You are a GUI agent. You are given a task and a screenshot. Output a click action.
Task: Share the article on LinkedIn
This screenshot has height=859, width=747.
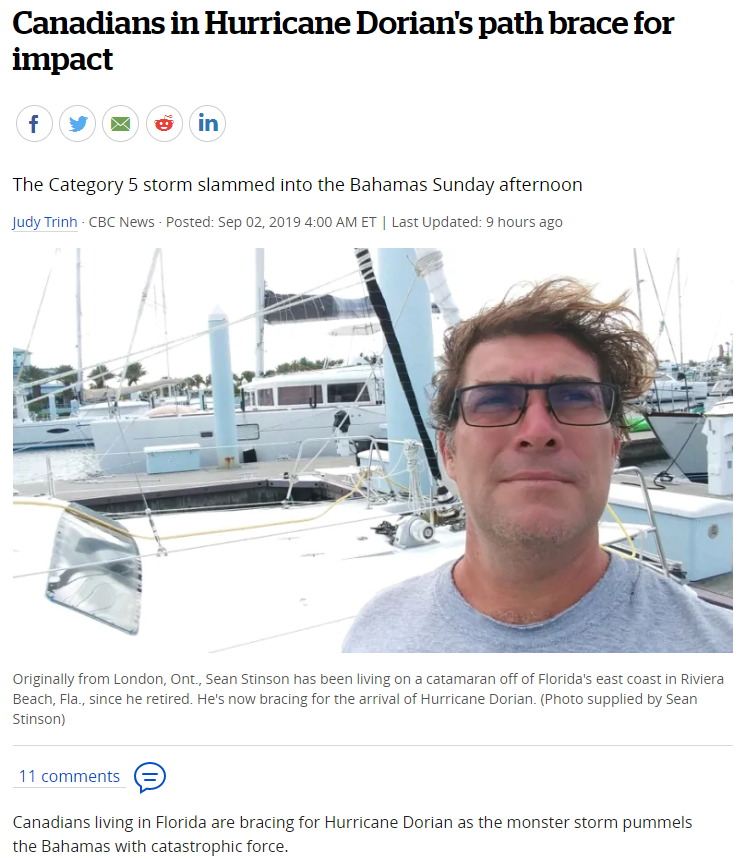point(208,124)
